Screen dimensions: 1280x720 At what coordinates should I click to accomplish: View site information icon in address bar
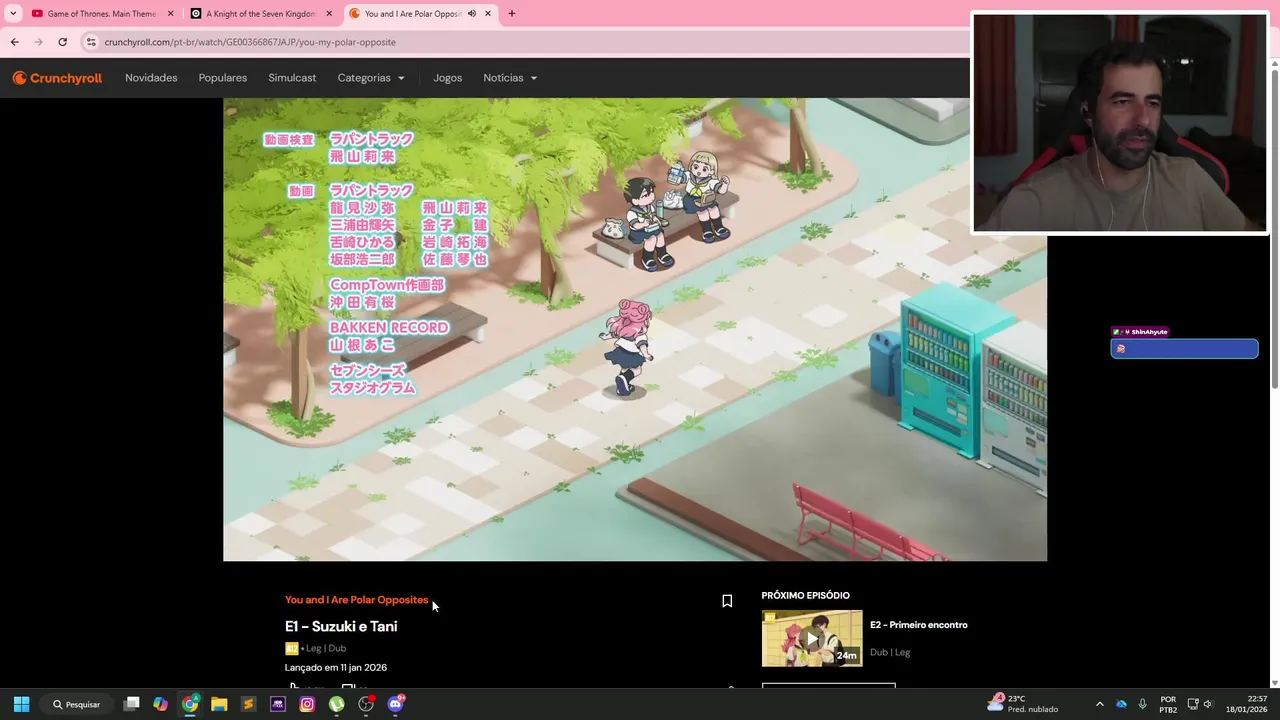point(91,42)
